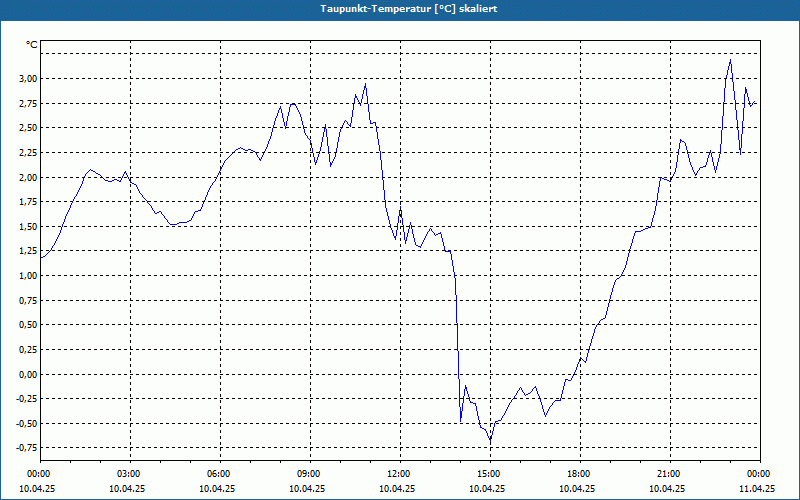Click the 3,00 y-axis label
The image size is (800, 500).
pyautogui.click(x=28, y=79)
